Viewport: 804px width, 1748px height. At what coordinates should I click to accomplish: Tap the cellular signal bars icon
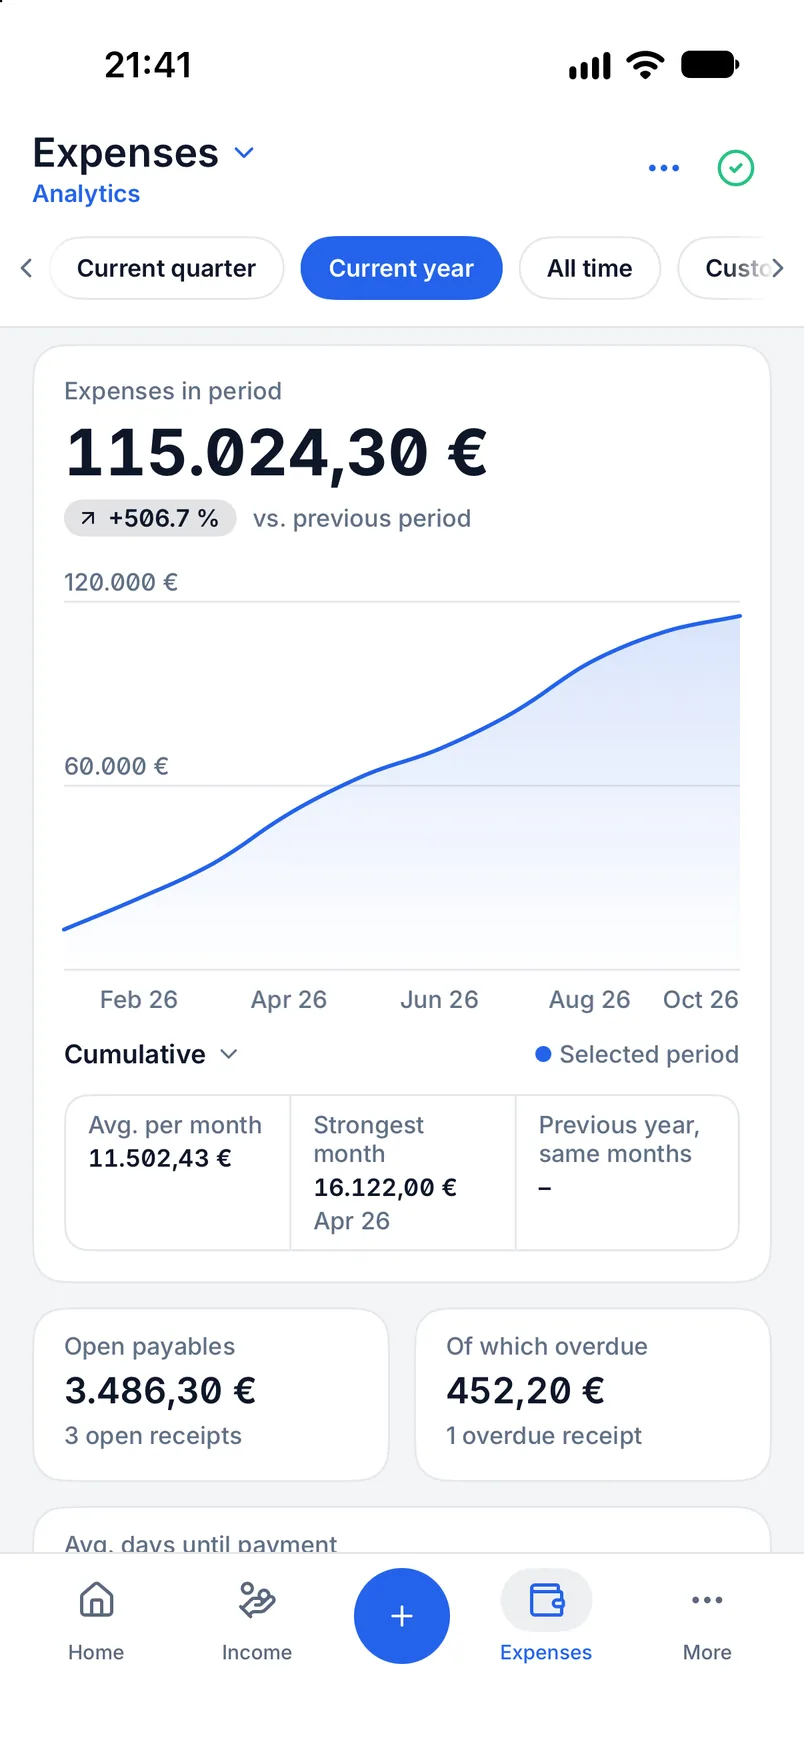589,67
